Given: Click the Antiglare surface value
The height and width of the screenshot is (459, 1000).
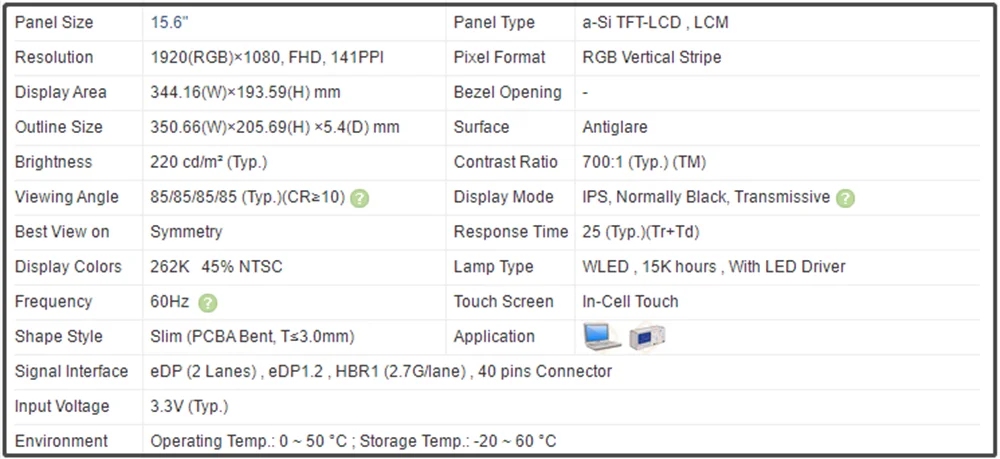Looking at the screenshot, I should 614,127.
